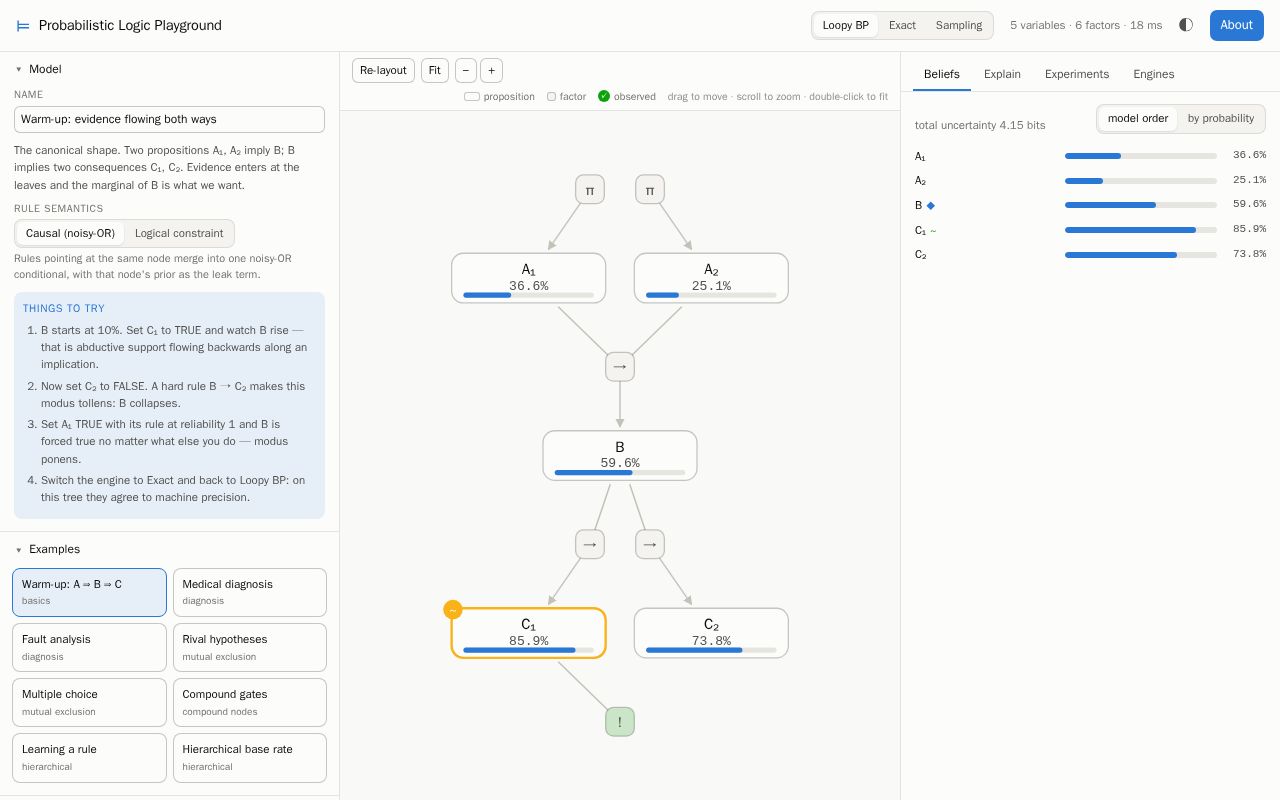Load the Rival hypotheses example
This screenshot has height=800, width=1280.
(250, 648)
